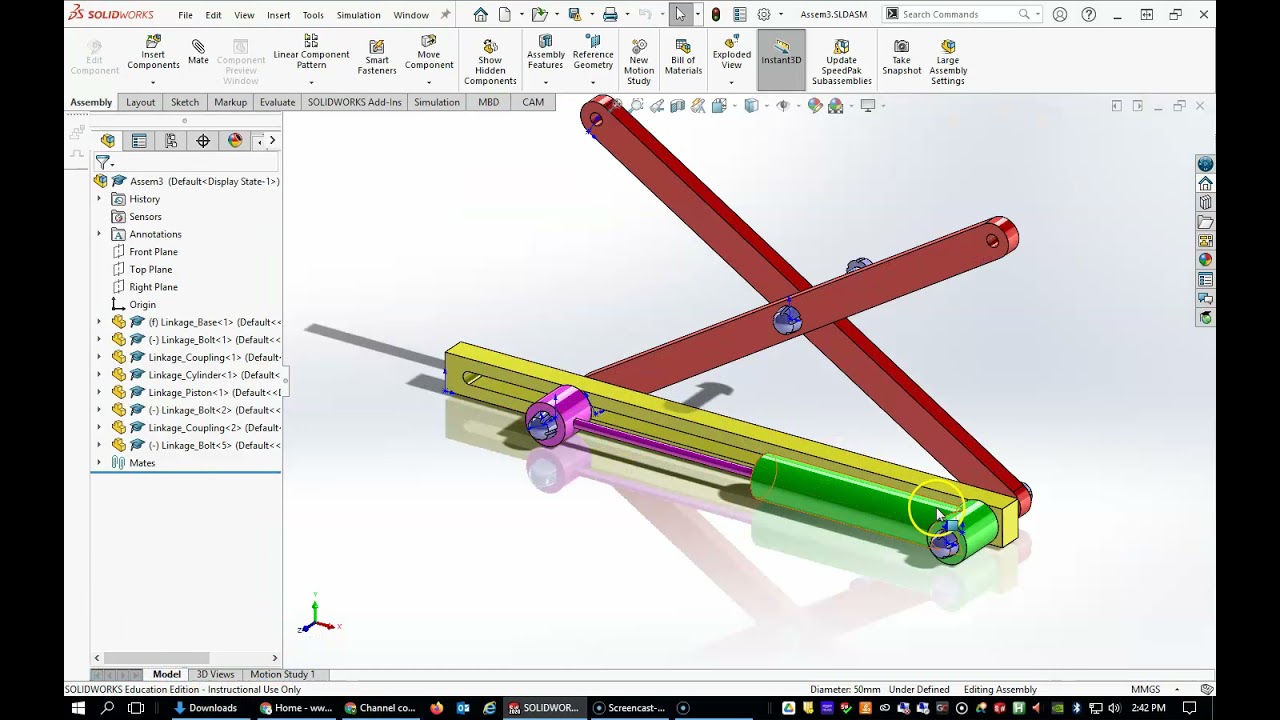Click the Home icon in the title bar
This screenshot has height=720, width=1280.
[x=481, y=14]
